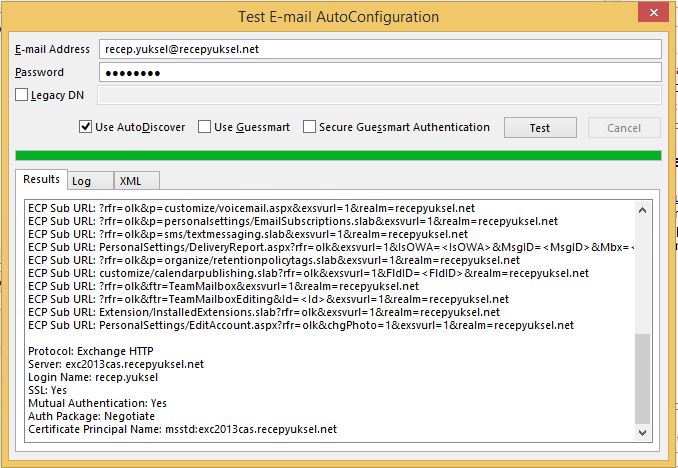Open the XML tab

pyautogui.click(x=137, y=181)
